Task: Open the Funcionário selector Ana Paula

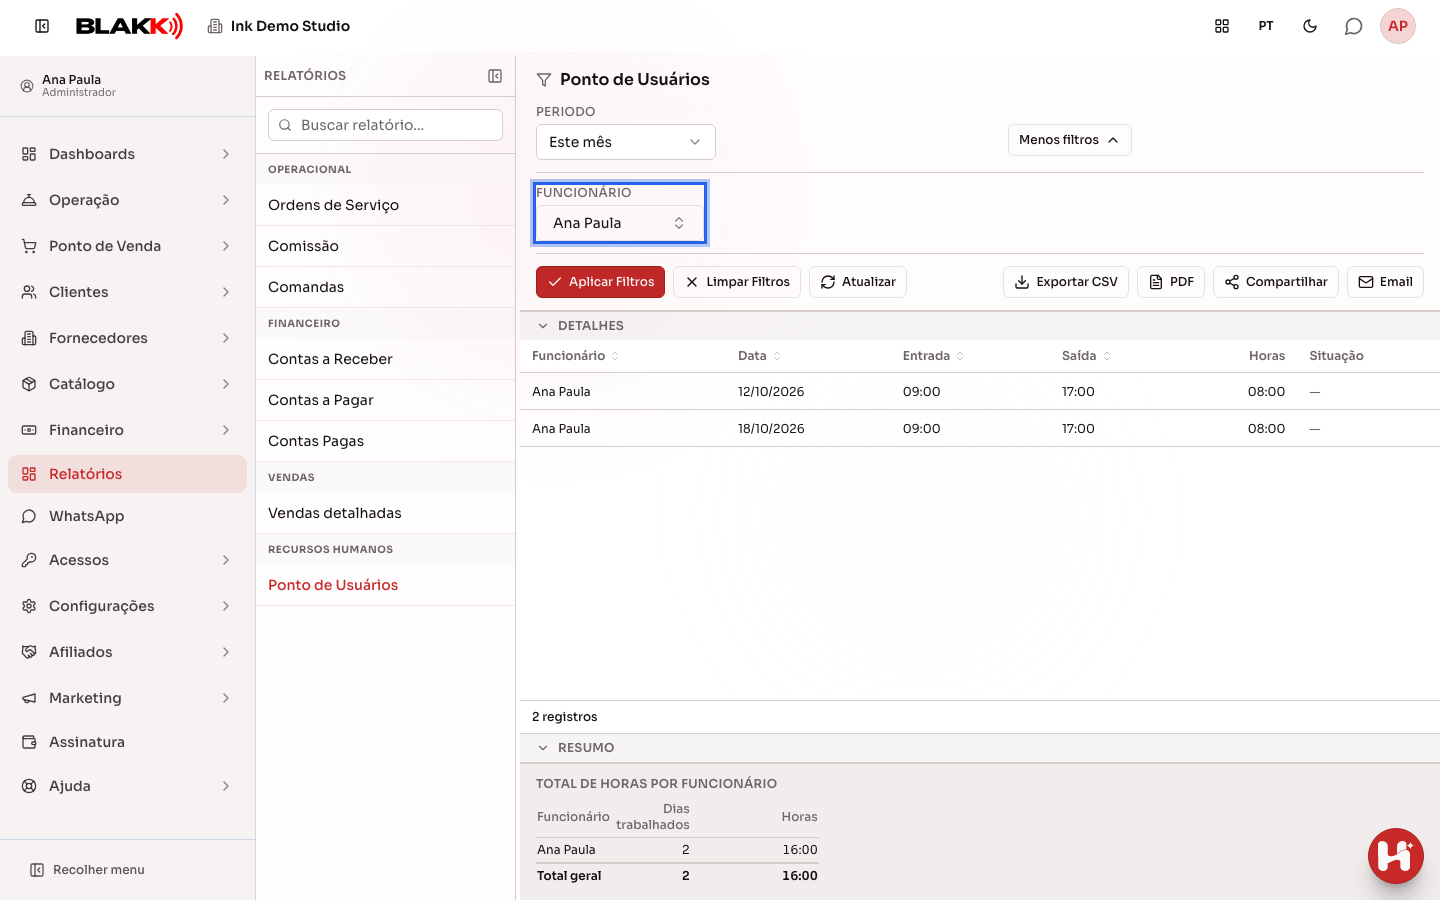Action: (x=620, y=223)
